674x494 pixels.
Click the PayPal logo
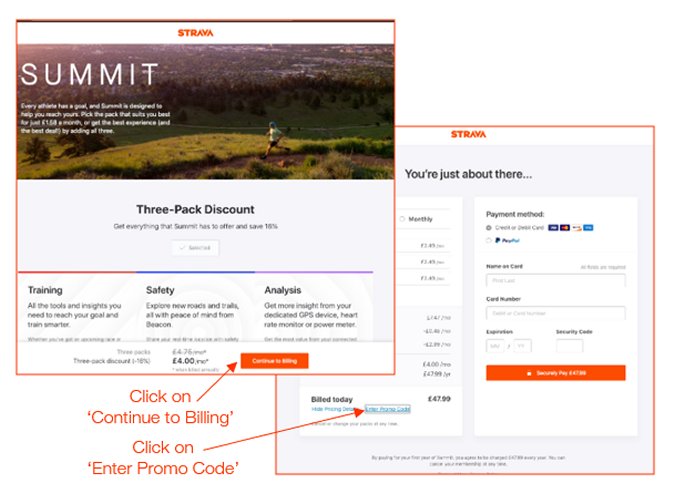coord(507,240)
